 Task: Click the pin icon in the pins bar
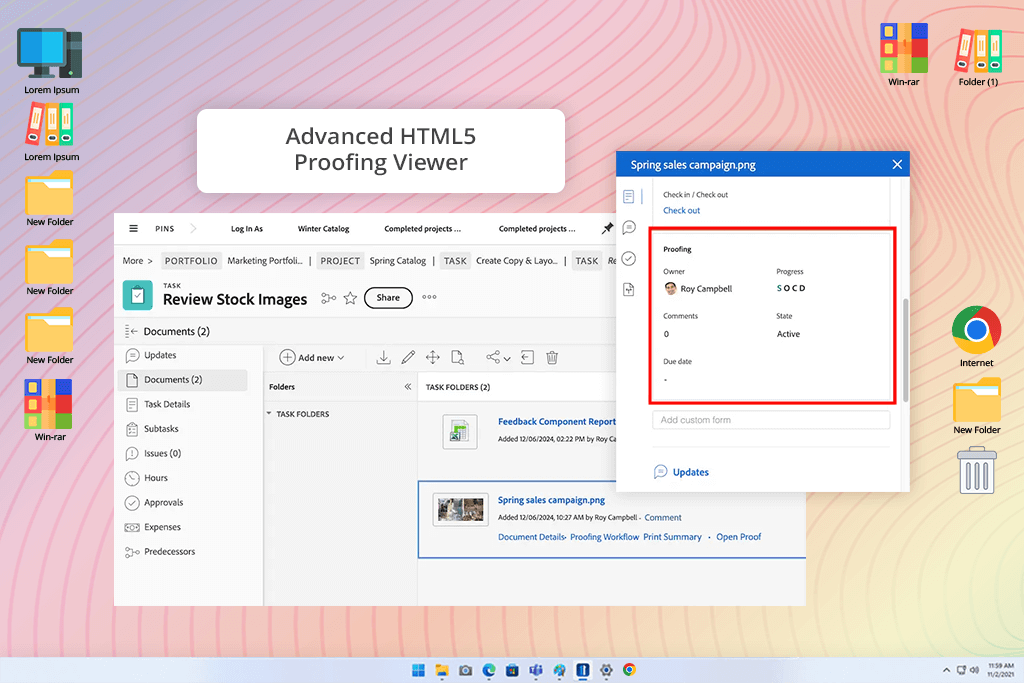607,228
